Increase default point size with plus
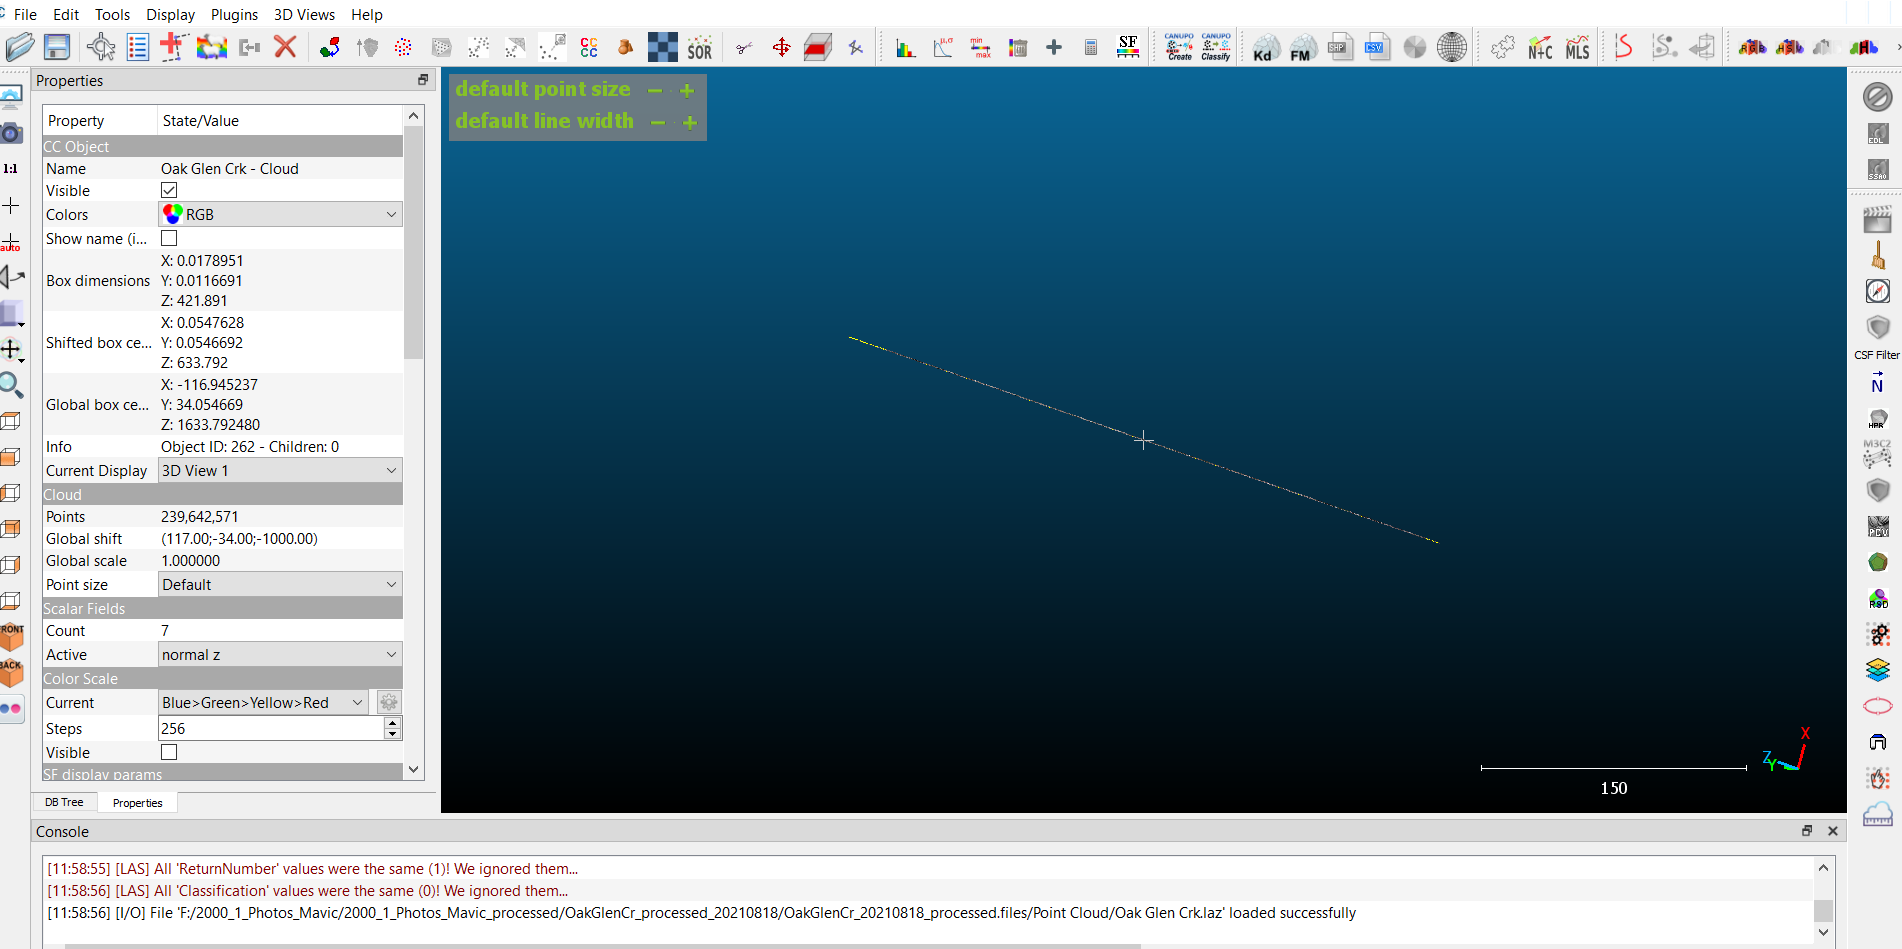 point(687,90)
